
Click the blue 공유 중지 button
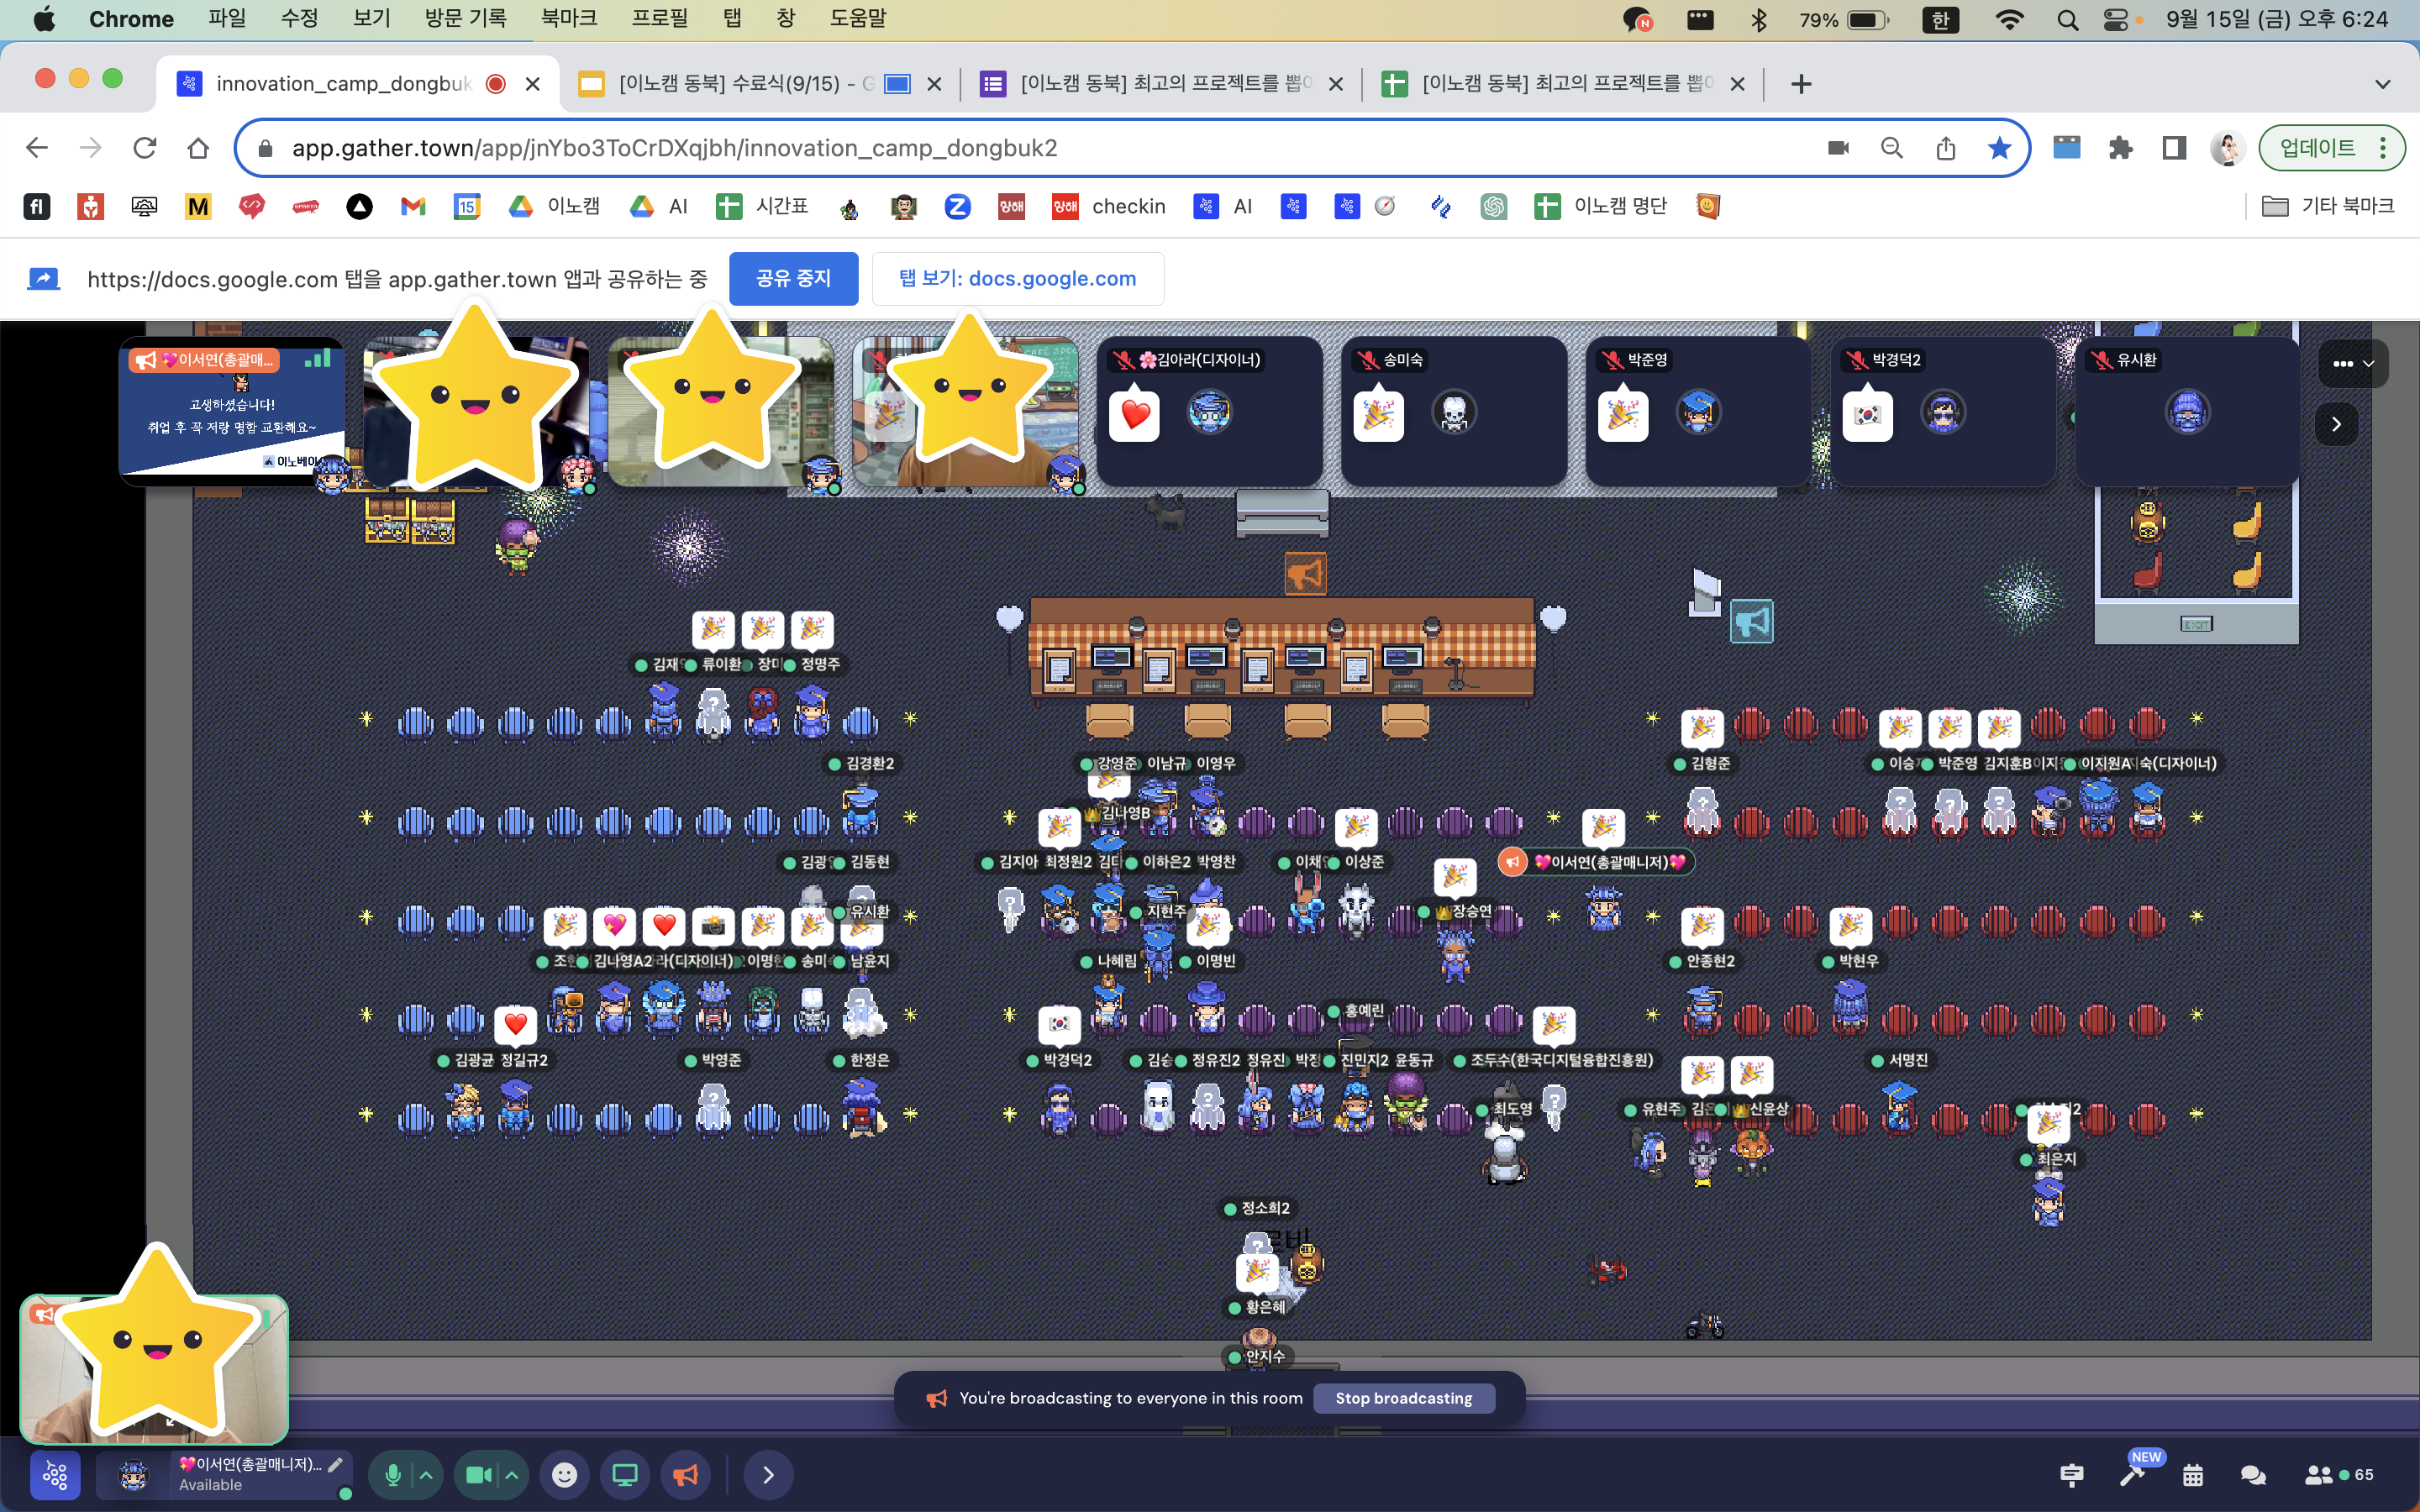pos(793,278)
